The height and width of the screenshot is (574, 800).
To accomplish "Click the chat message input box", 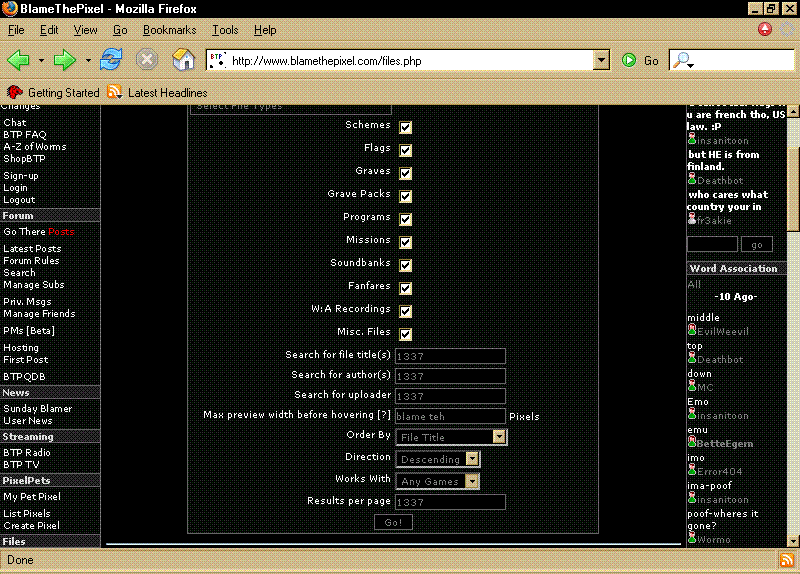I will 712,244.
